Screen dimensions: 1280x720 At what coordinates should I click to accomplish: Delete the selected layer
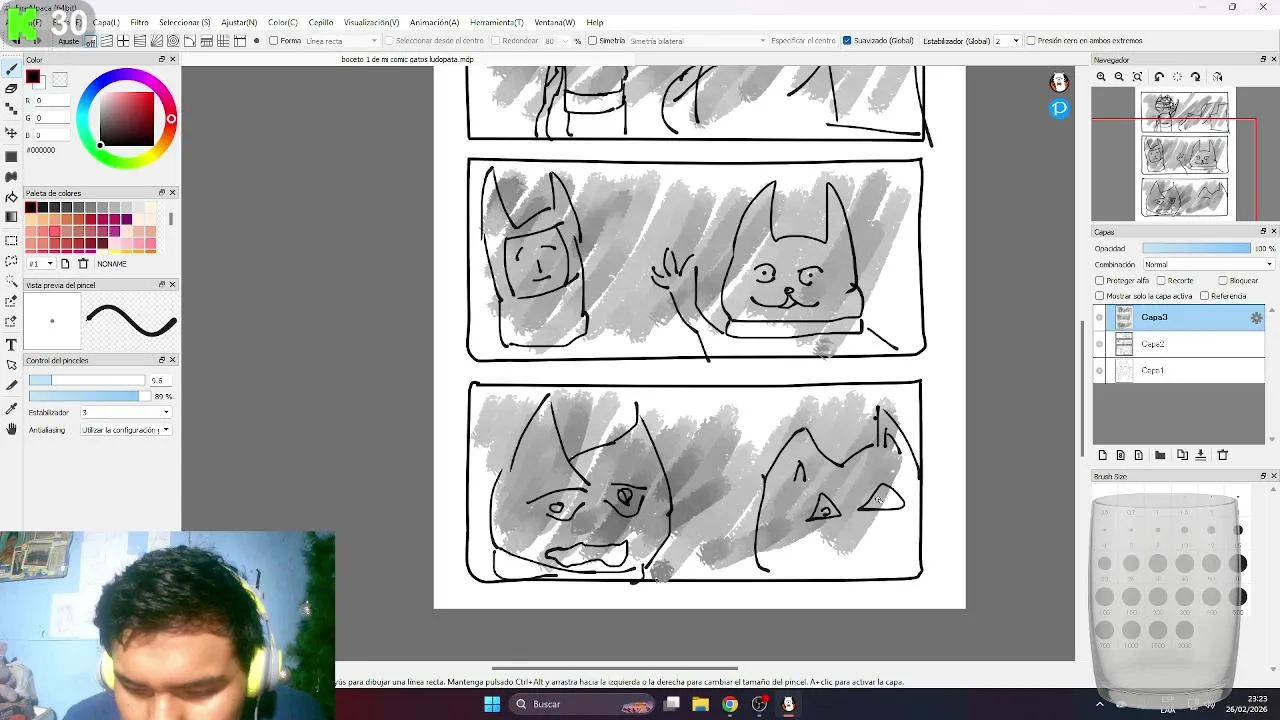point(1222,455)
